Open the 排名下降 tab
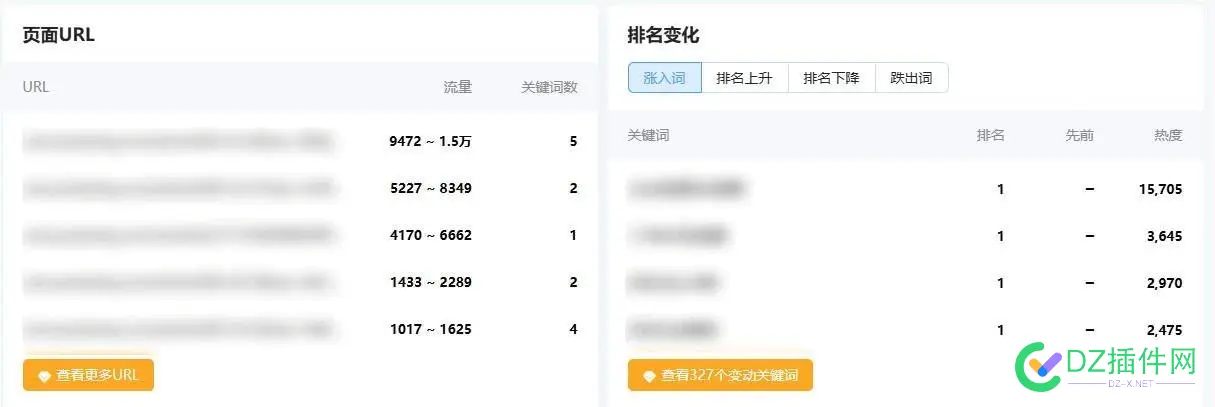1215x407 pixels. (x=831, y=78)
